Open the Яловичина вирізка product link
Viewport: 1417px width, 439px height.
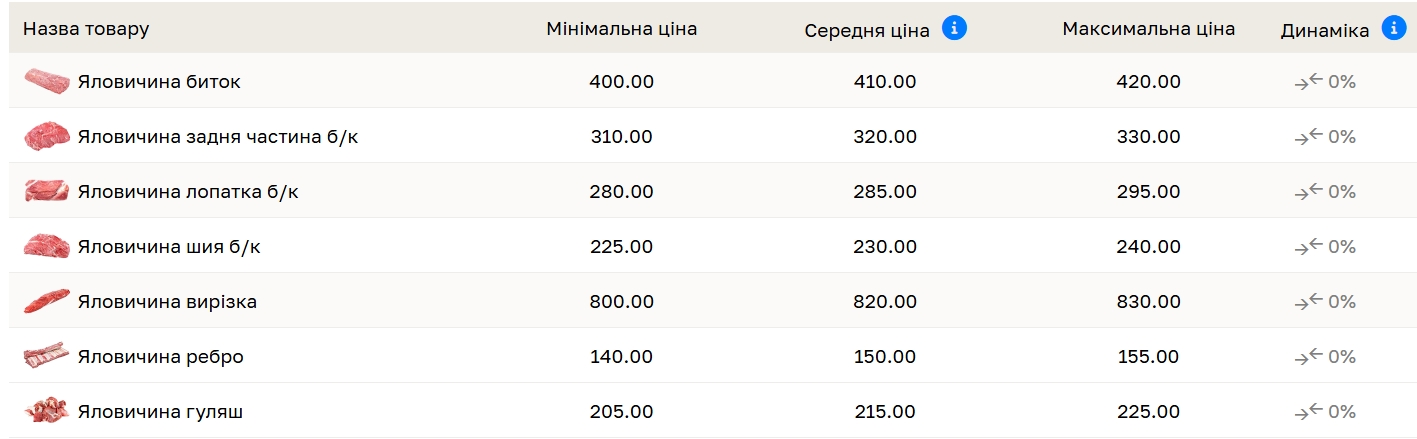[x=167, y=301]
